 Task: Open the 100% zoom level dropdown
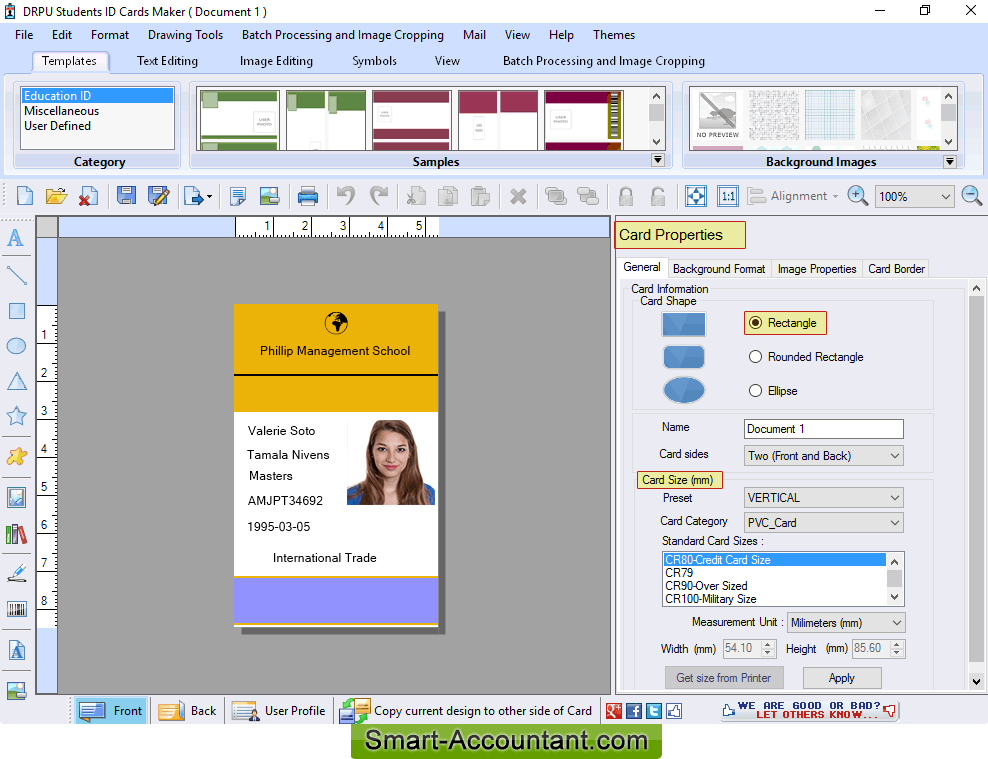pos(914,197)
